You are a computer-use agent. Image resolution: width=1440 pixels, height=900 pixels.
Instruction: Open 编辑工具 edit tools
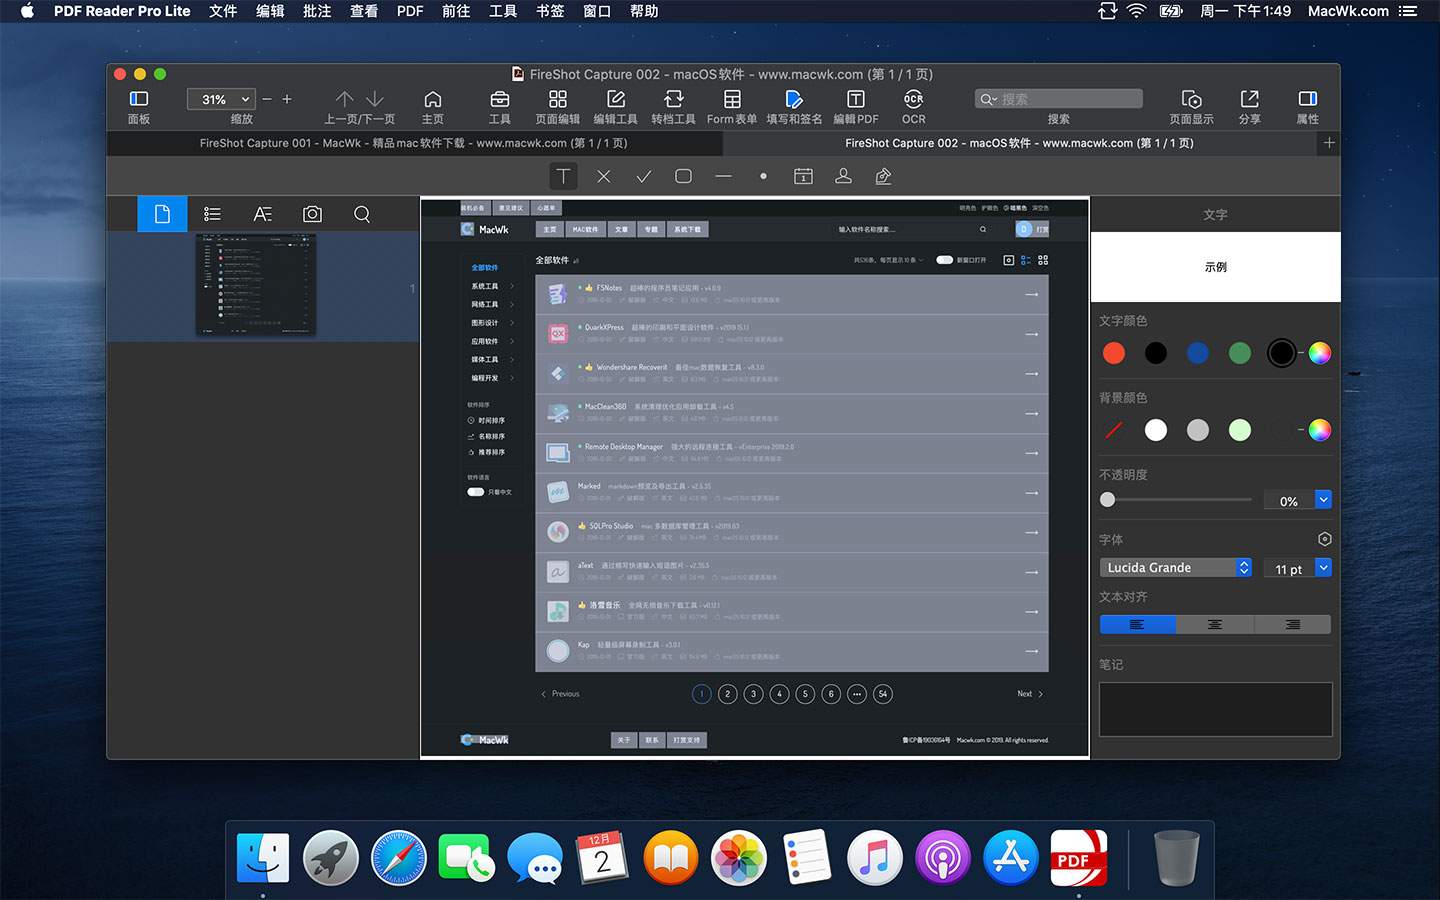click(616, 99)
